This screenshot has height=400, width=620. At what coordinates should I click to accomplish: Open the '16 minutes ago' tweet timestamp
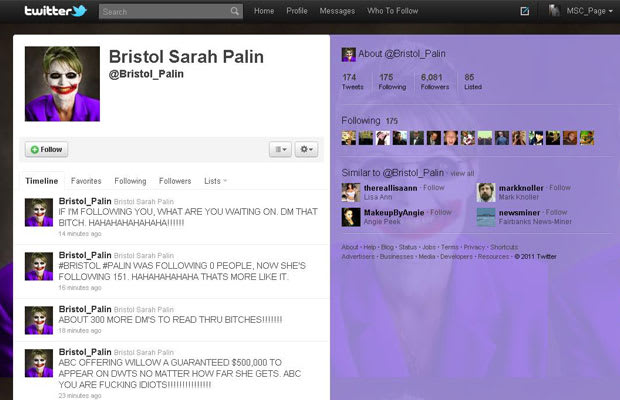(x=80, y=288)
